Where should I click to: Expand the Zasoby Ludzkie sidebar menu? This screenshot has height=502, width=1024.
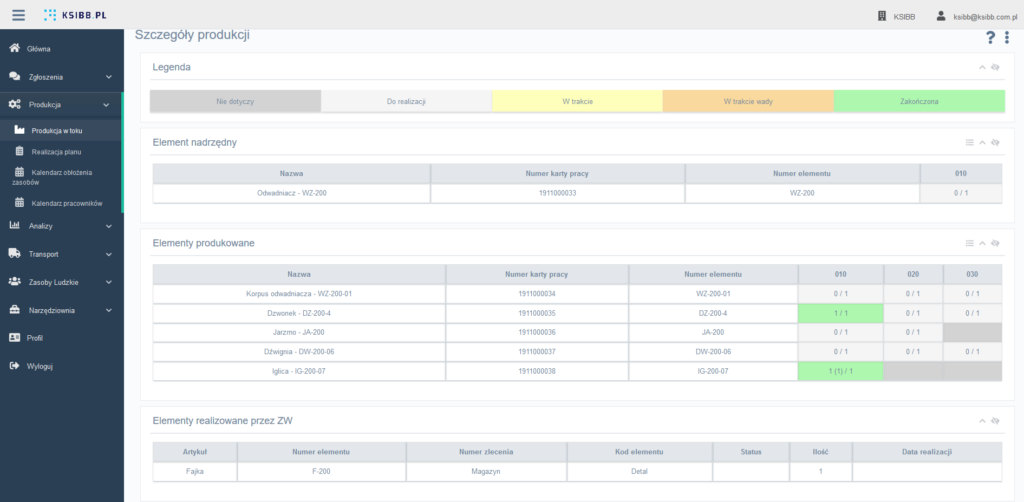[x=60, y=282]
